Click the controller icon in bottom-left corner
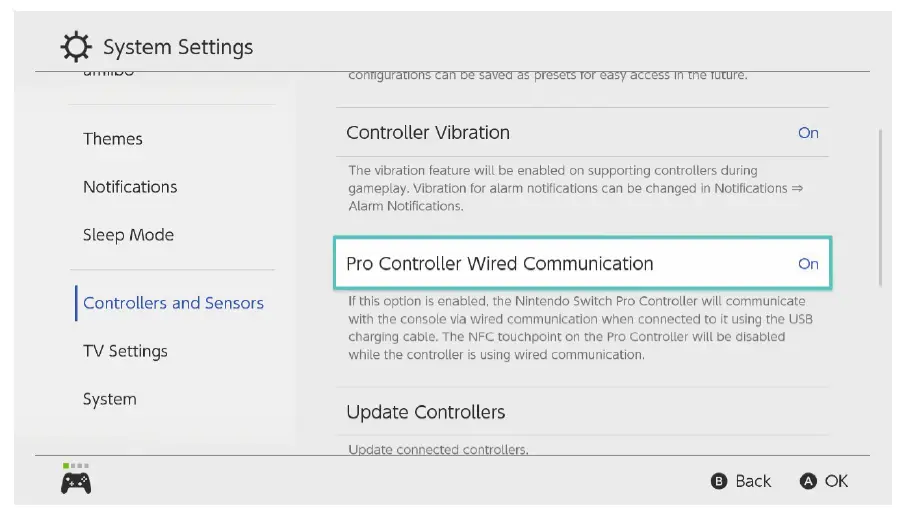Screen dimensions: 902x515 pyautogui.click(x=76, y=483)
